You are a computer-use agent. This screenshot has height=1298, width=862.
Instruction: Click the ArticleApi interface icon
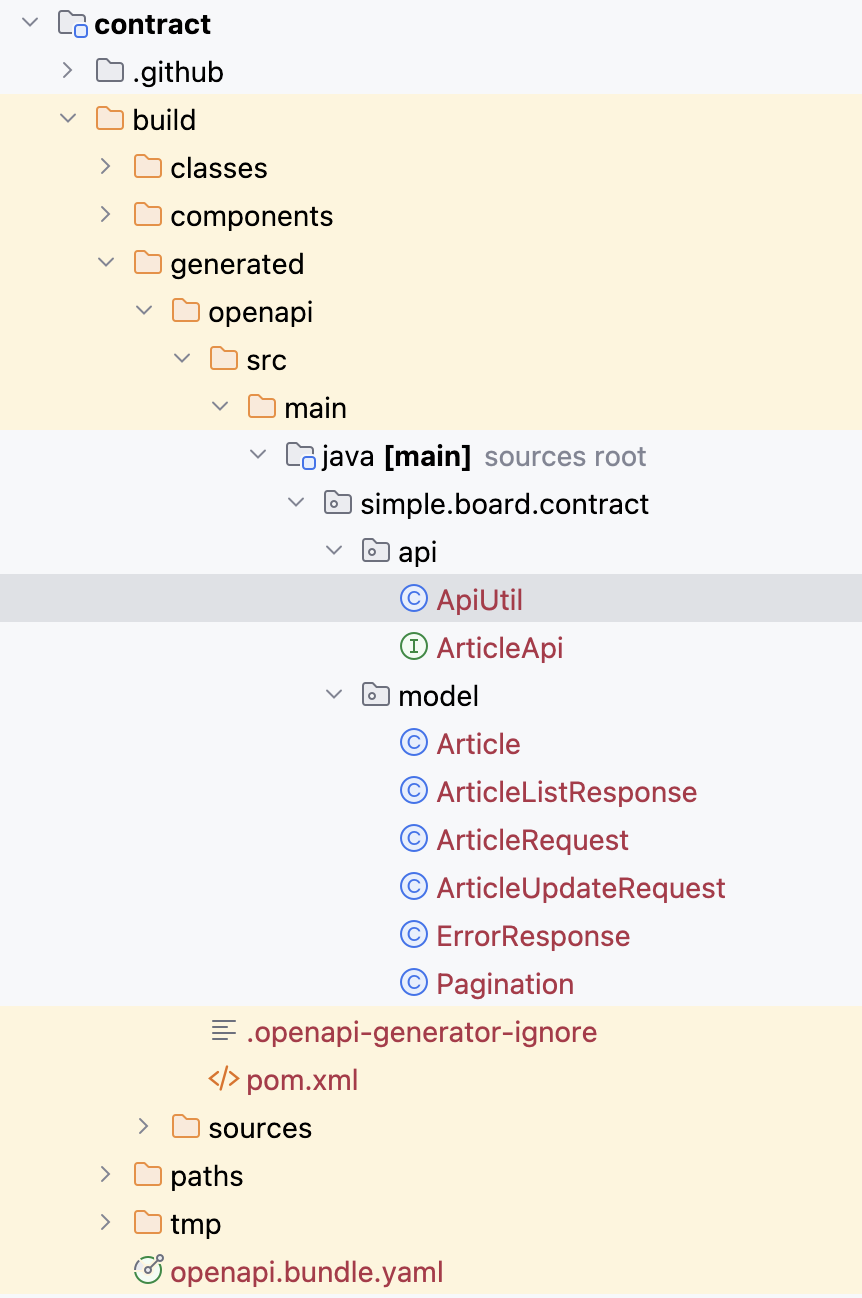(413, 647)
